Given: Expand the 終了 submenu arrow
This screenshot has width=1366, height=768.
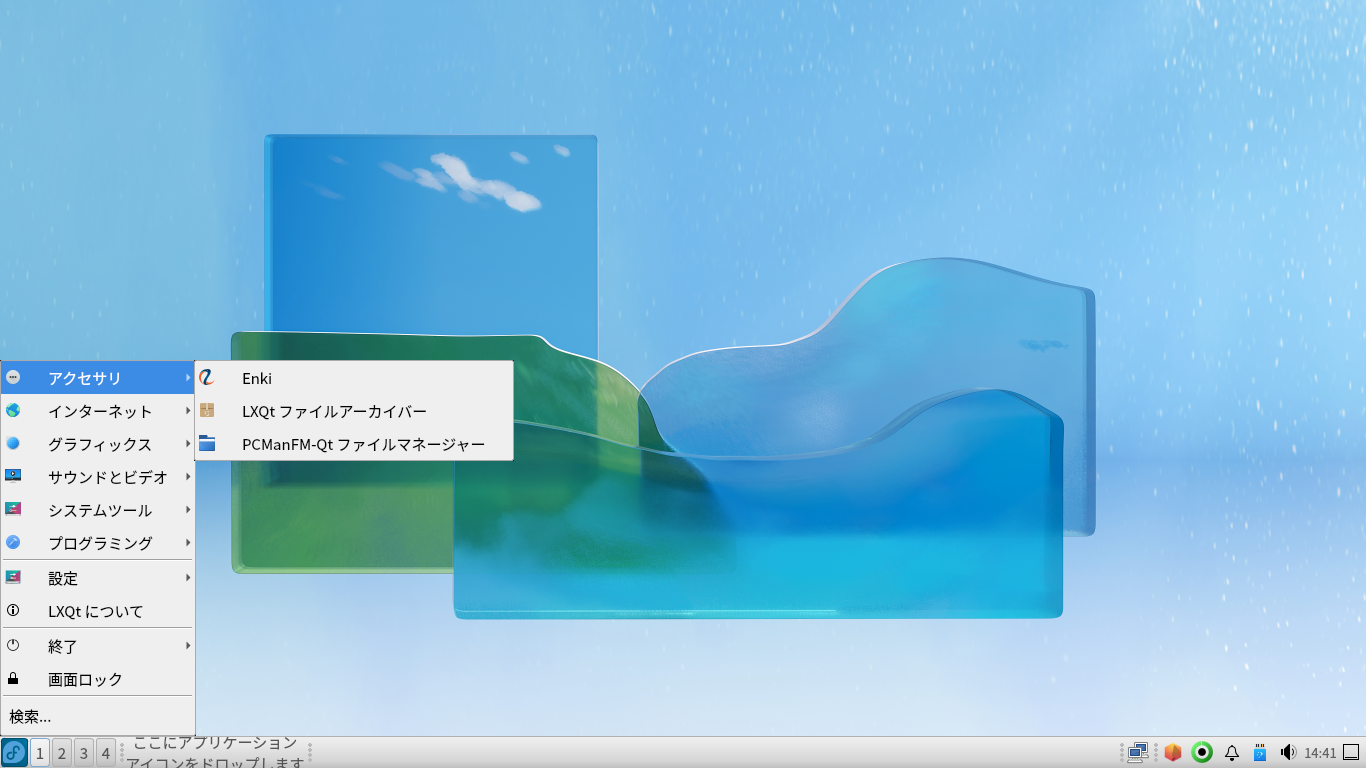Looking at the screenshot, I should pyautogui.click(x=188, y=645).
